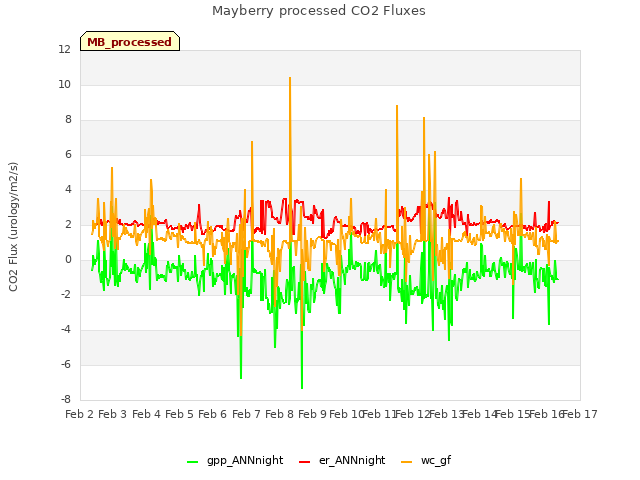Click the Feb 7 x-axis label
The width and height of the screenshot is (640, 480).
point(246,414)
